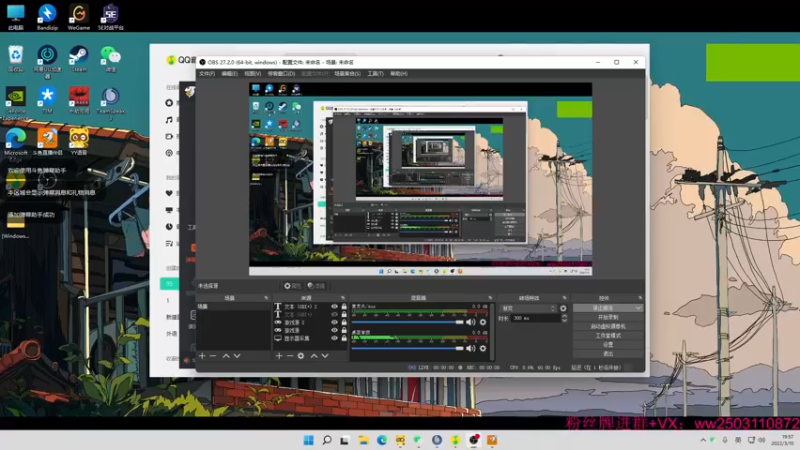Image resolution: width=800 pixels, height=450 pixels.
Task: Move scene down in the scenes list
Action: tap(237, 356)
